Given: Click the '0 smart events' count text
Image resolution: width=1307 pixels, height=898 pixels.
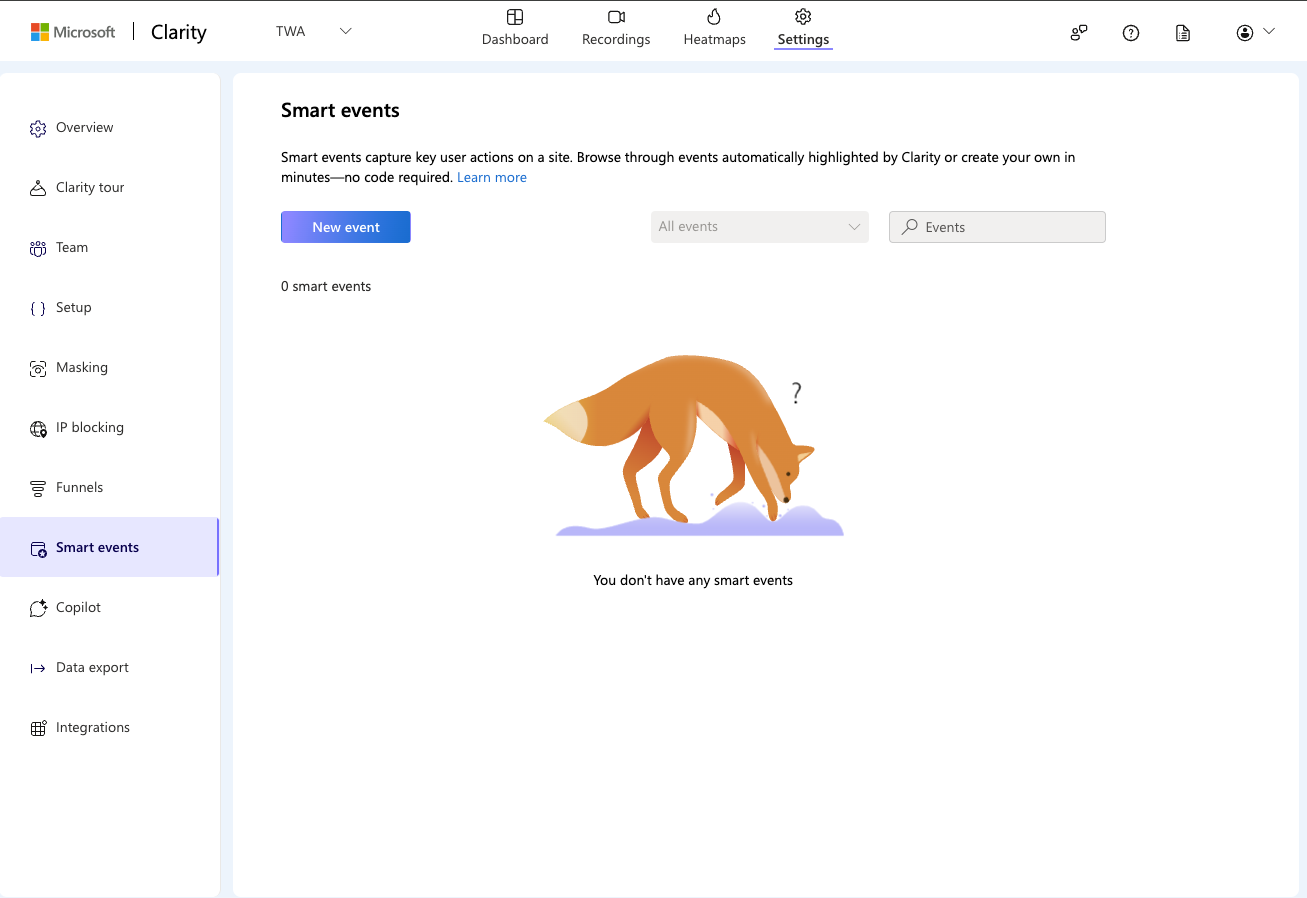Looking at the screenshot, I should pos(326,286).
